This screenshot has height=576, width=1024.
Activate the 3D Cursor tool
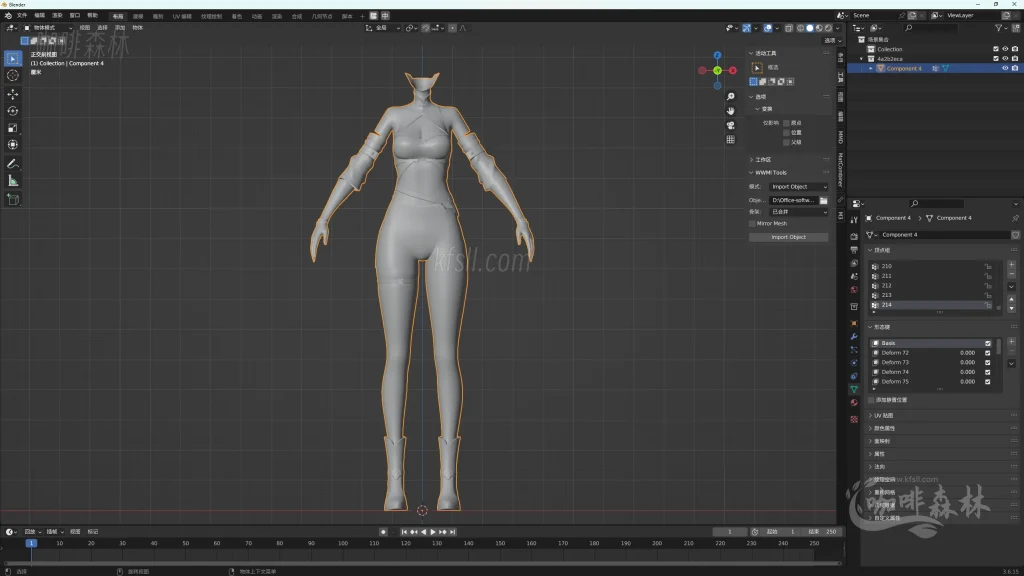coord(12,76)
